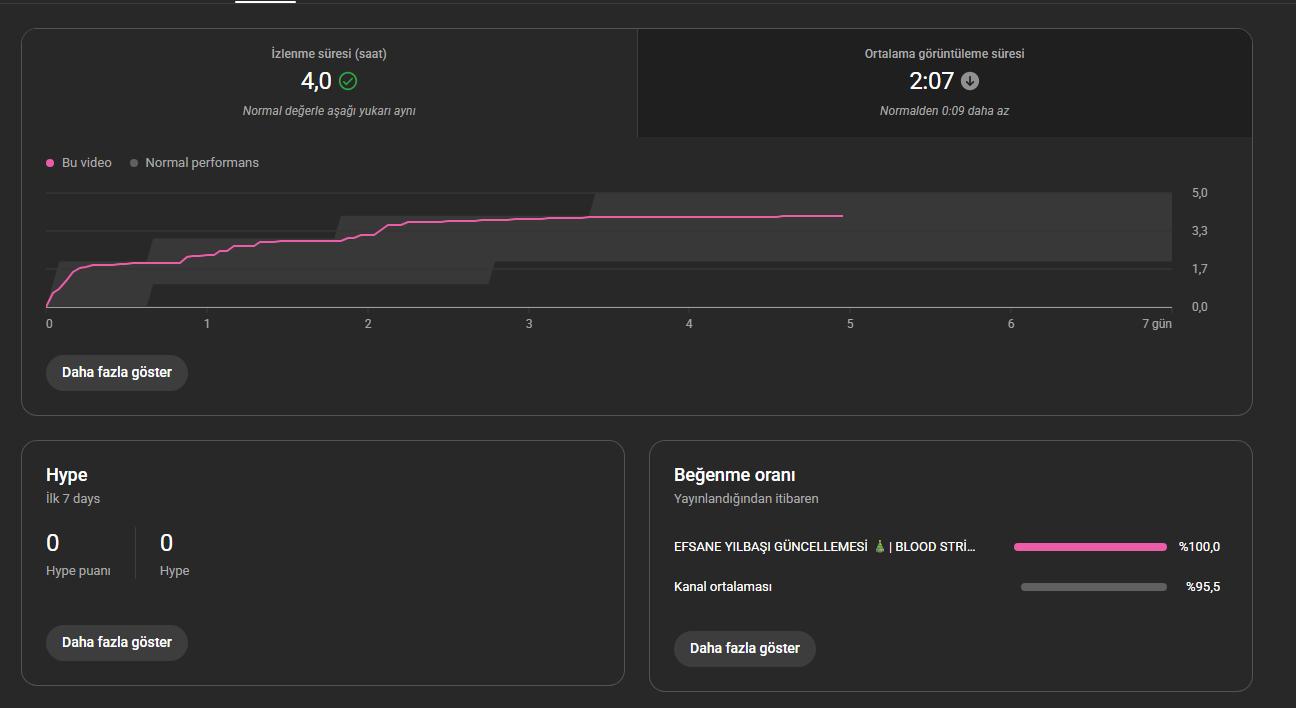The width and height of the screenshot is (1296, 708).
Task: Open Daha fazla göster under Beğenme oranı
Action: tap(745, 648)
